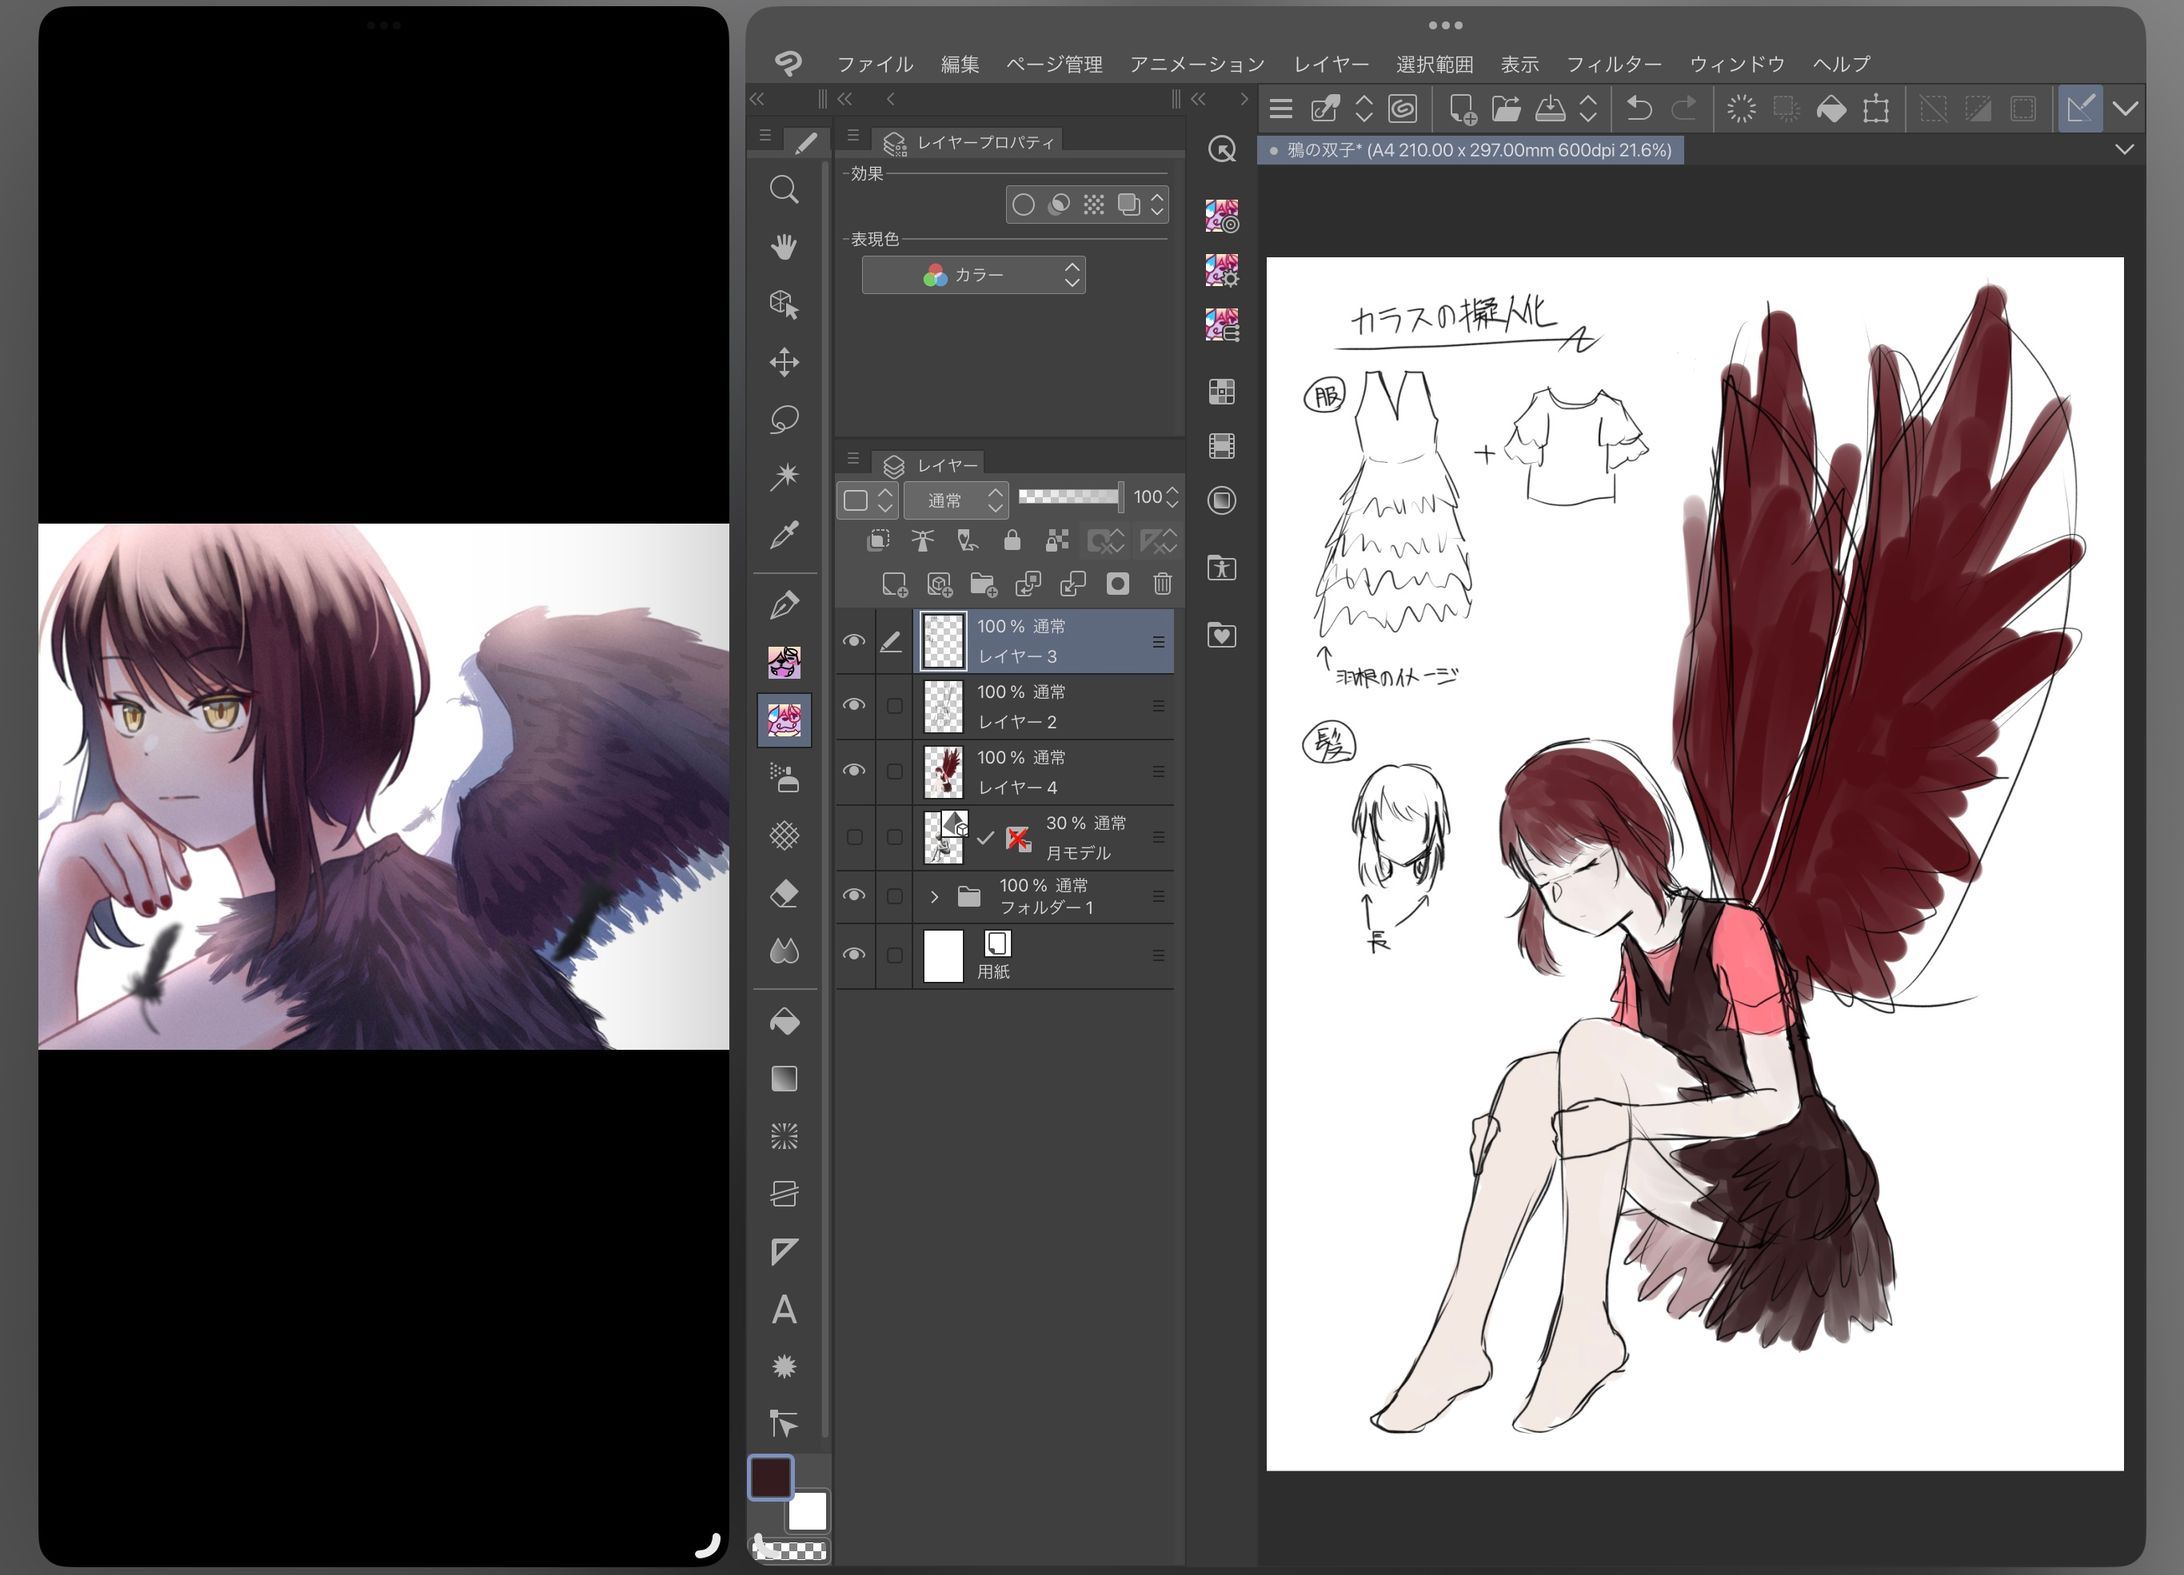Select the Auto select magic wand tool
2184x1575 pixels.
(x=784, y=476)
